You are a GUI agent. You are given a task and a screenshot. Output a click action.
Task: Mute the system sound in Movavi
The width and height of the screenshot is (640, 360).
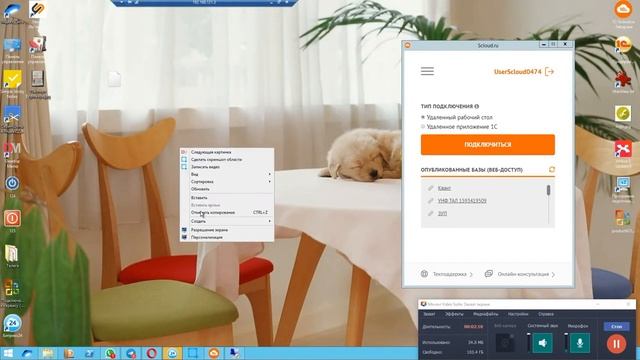(x=542, y=343)
